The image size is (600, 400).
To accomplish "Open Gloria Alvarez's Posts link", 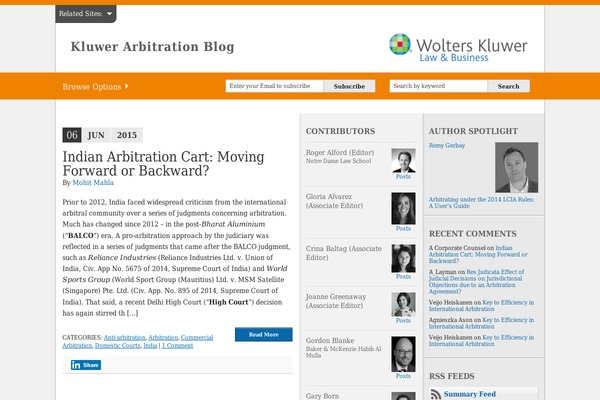I will click(x=403, y=229).
